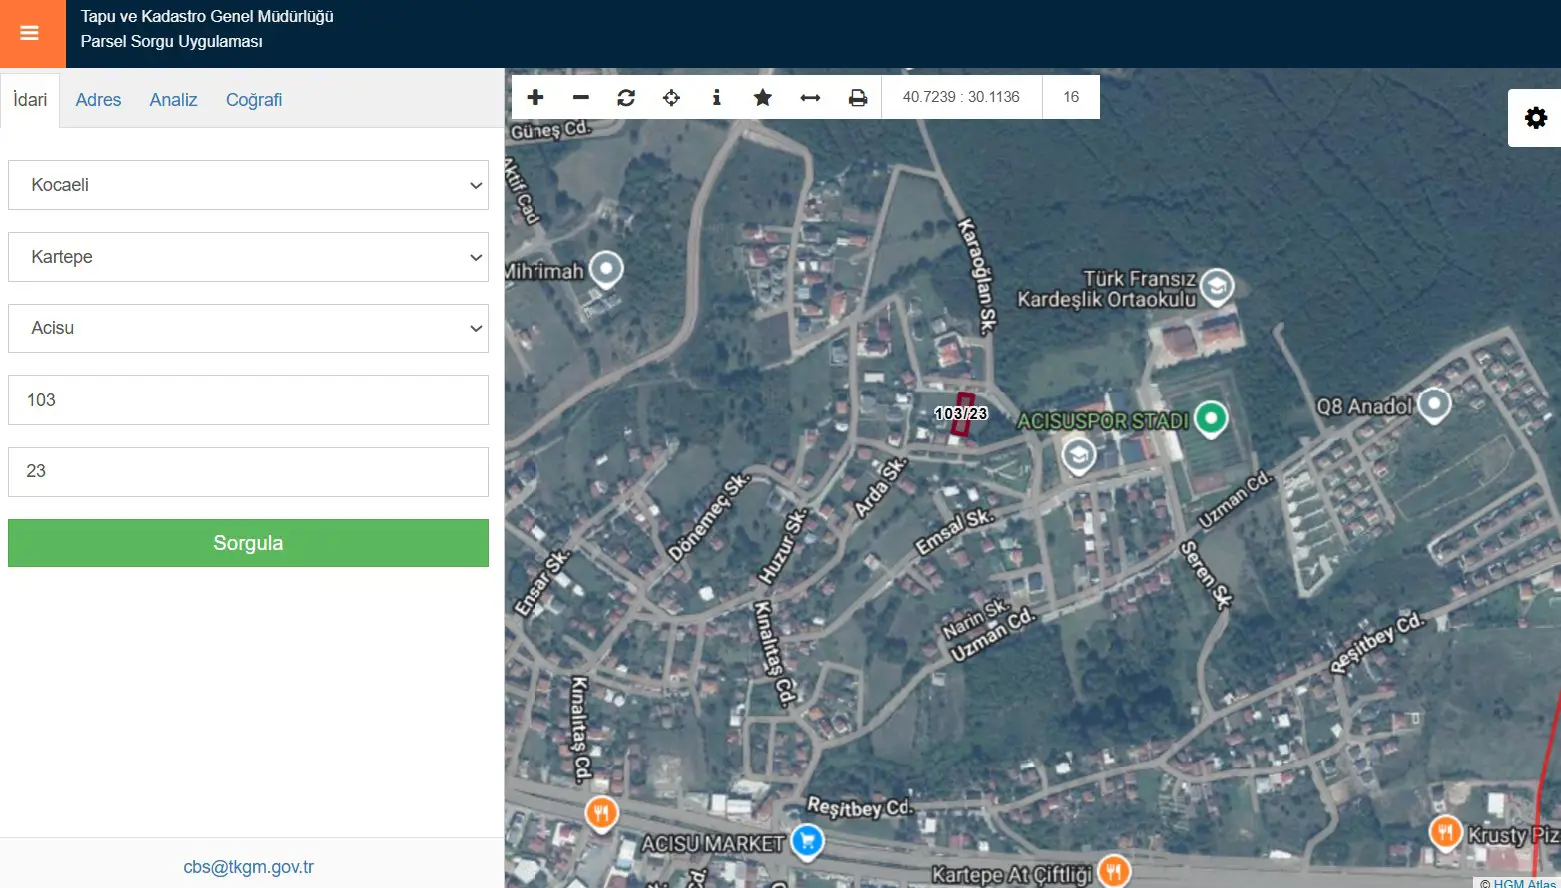The height and width of the screenshot is (888, 1561).
Task: Click the Mihrimah location pin
Action: [606, 269]
